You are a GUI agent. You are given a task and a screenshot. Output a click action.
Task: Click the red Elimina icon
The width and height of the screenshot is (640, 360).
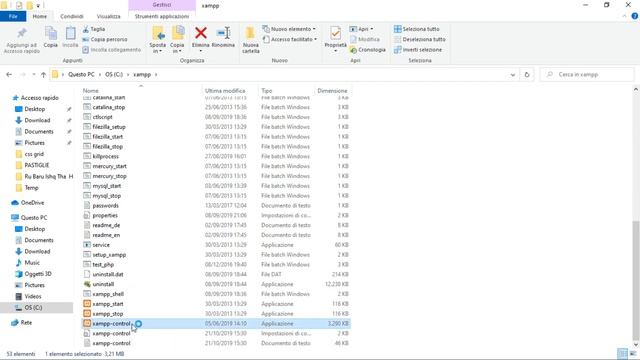tap(200, 33)
